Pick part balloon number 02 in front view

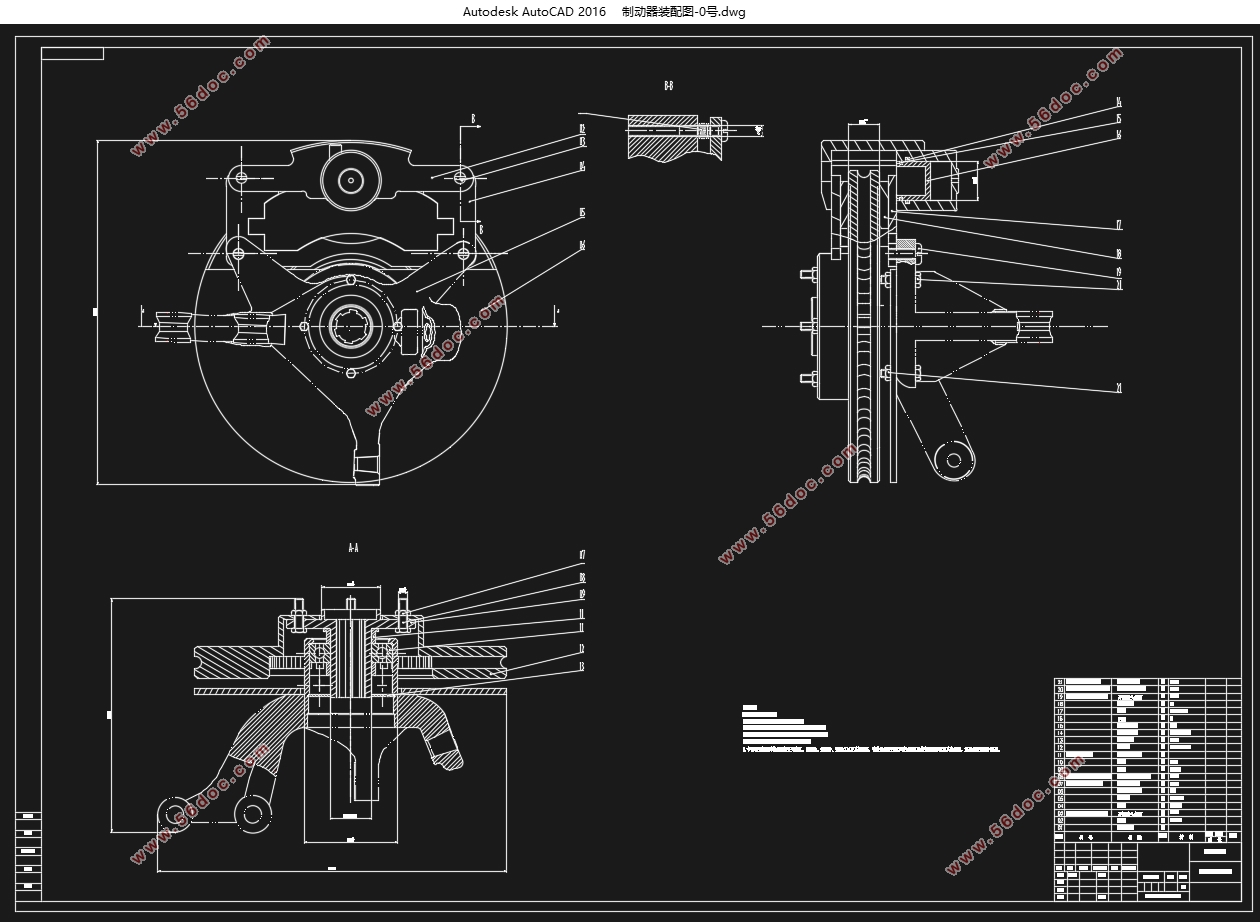[x=582, y=129]
